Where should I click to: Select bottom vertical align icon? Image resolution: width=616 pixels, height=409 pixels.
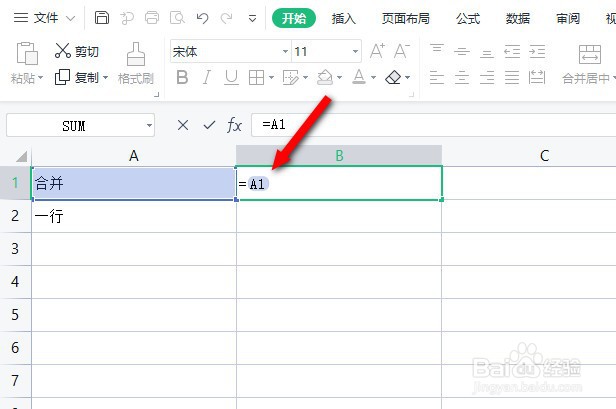click(487, 51)
